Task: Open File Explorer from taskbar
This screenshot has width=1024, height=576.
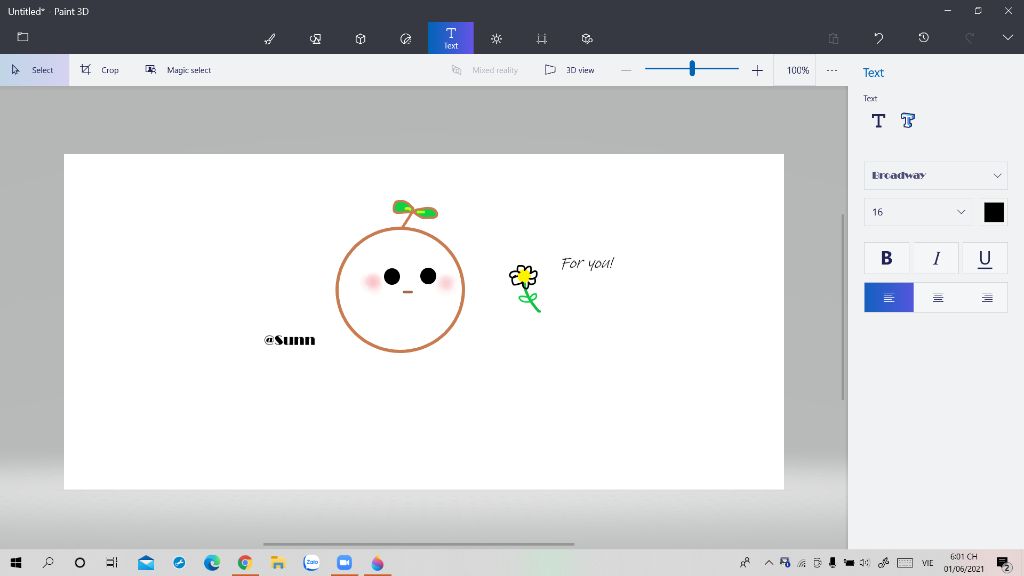Action: tap(278, 562)
